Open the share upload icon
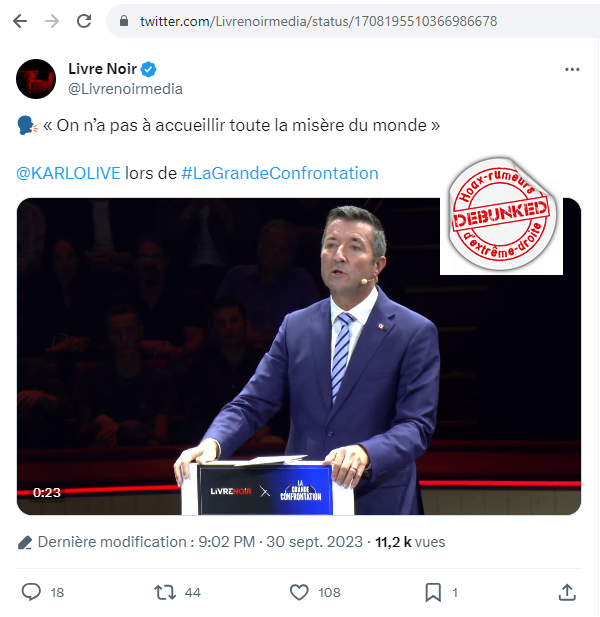This screenshot has width=600, height=617. point(567,592)
